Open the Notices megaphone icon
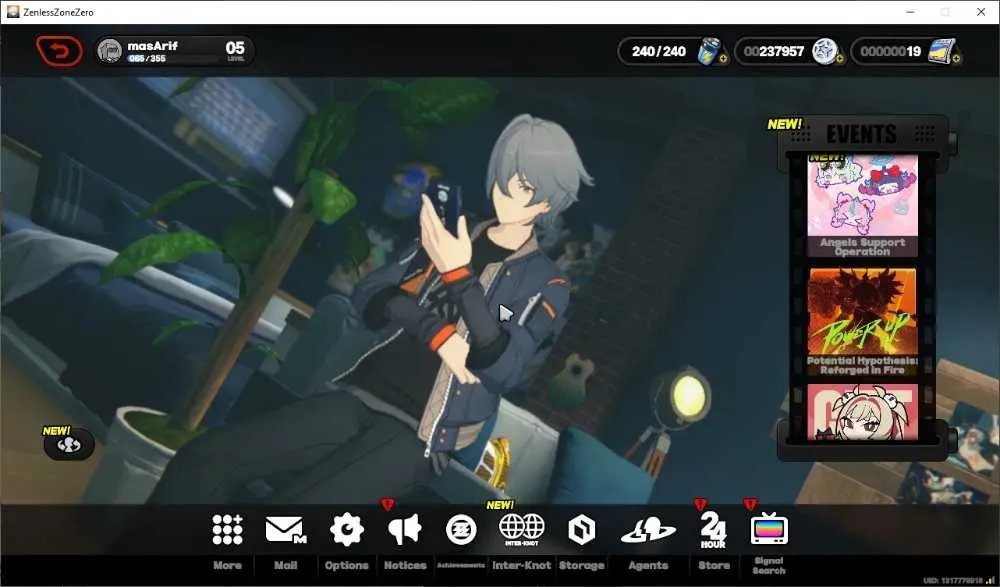 (x=404, y=530)
